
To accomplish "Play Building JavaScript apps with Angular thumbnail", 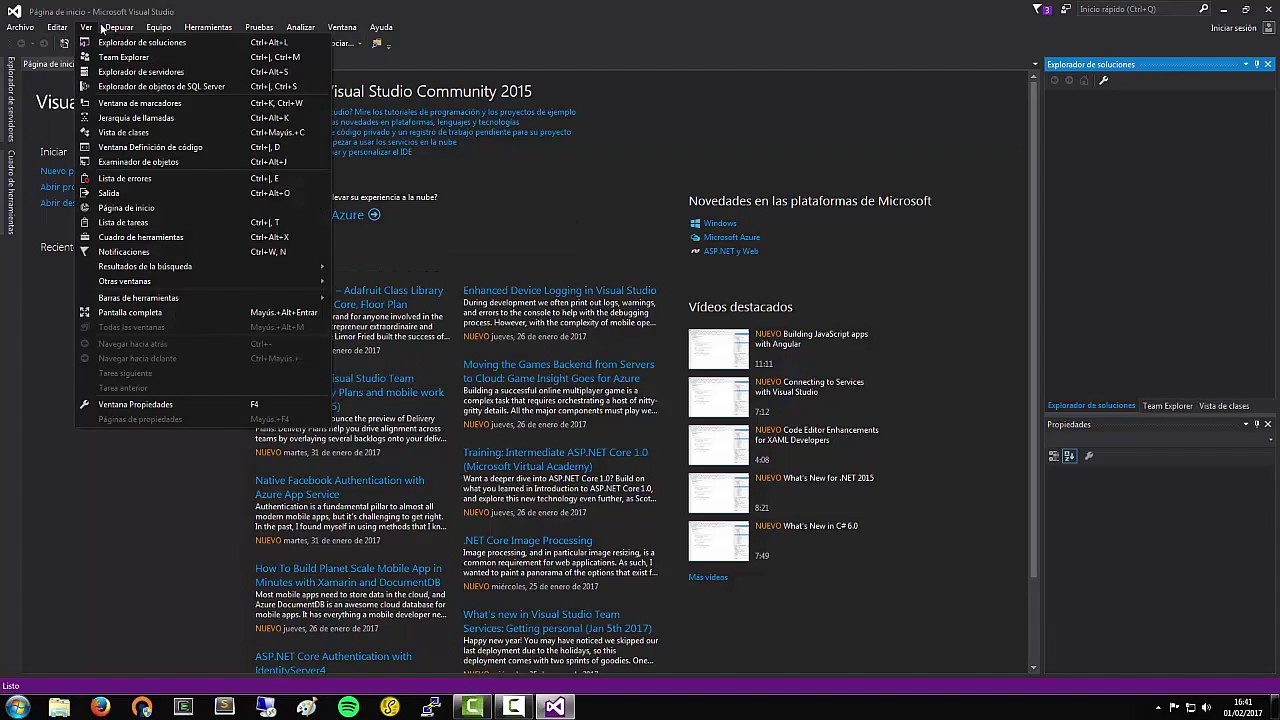I will pos(718,349).
